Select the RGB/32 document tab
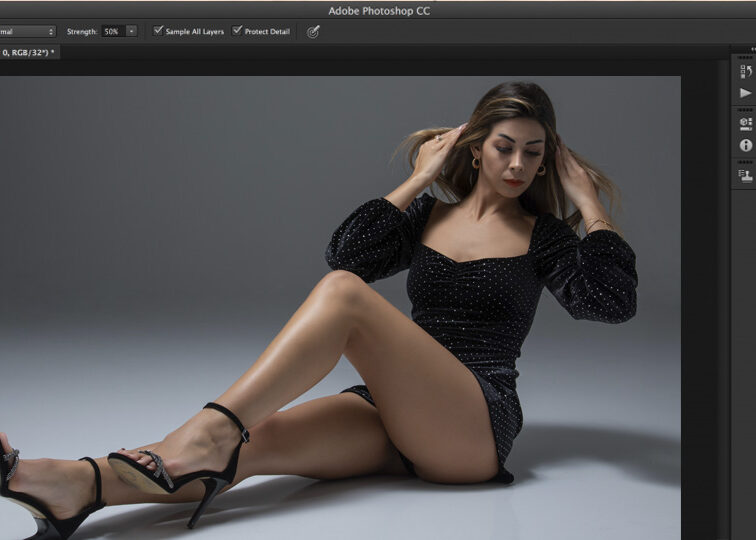 [x=29, y=52]
